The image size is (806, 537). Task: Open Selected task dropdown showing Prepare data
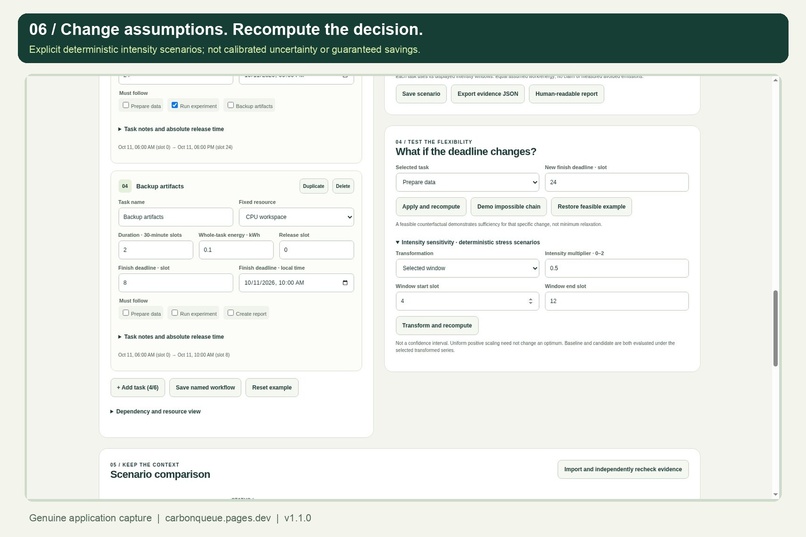coord(467,182)
